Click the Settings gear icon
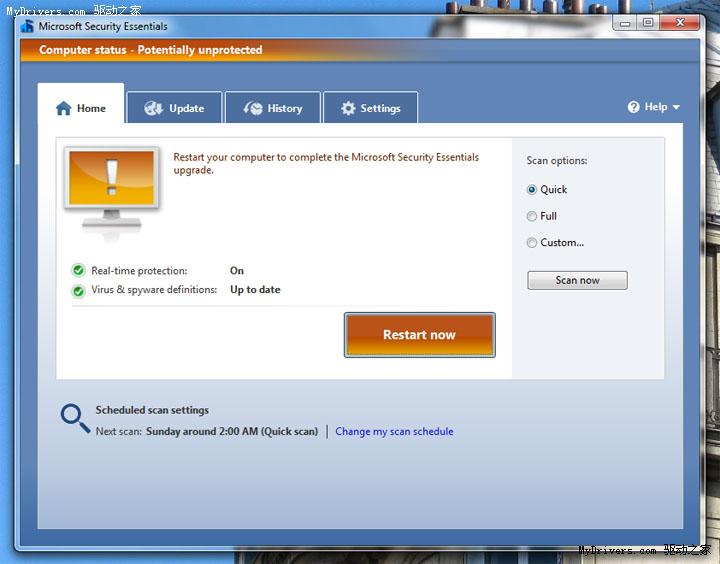The height and width of the screenshot is (564, 720). pyautogui.click(x=348, y=108)
